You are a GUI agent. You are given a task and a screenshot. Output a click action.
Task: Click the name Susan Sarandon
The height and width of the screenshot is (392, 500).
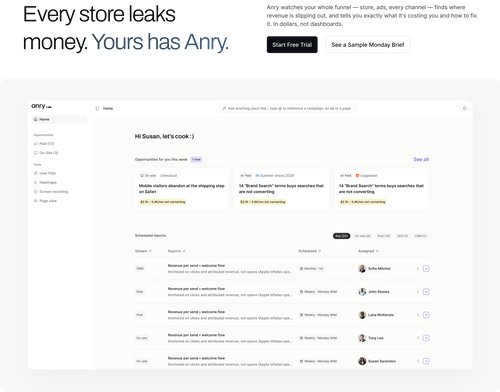382,361
